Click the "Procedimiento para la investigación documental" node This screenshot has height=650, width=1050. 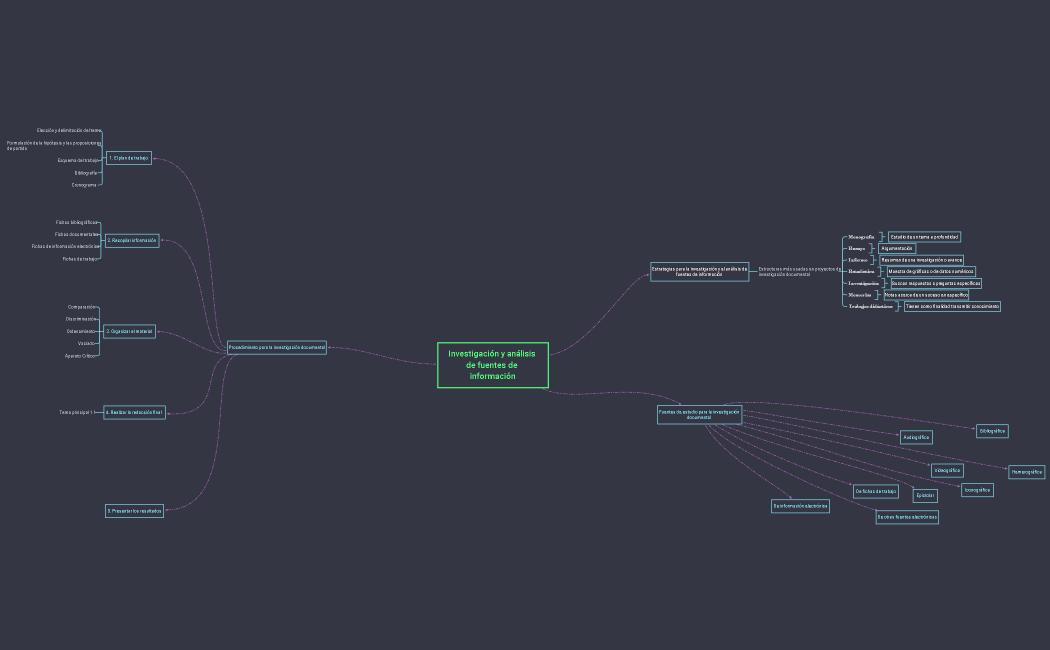277,347
